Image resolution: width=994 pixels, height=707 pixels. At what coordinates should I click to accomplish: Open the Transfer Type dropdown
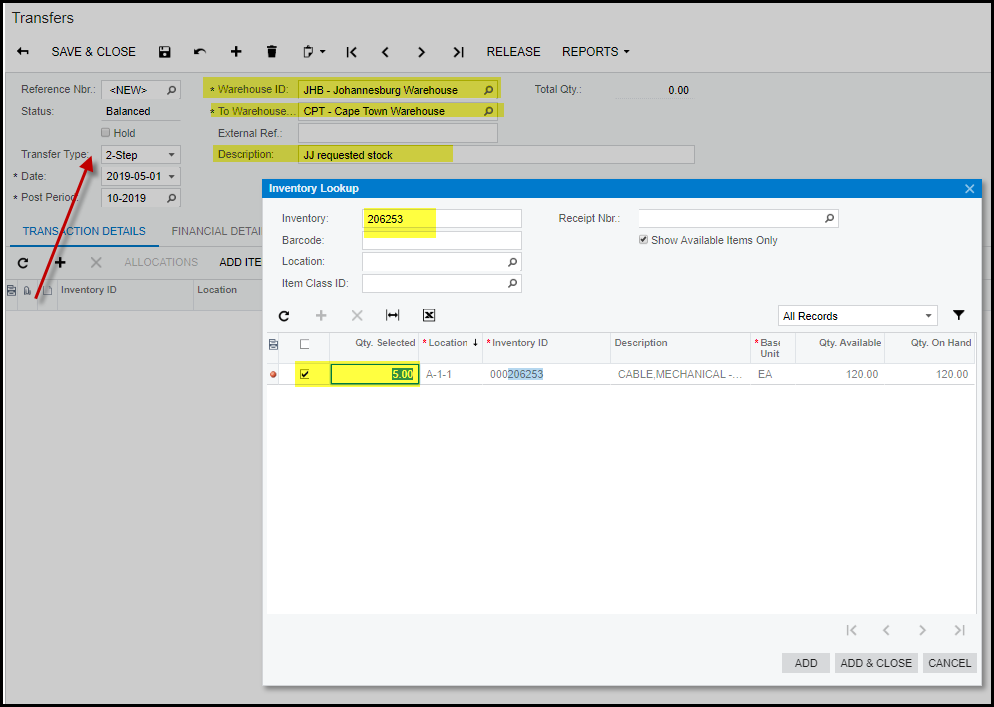[172, 155]
